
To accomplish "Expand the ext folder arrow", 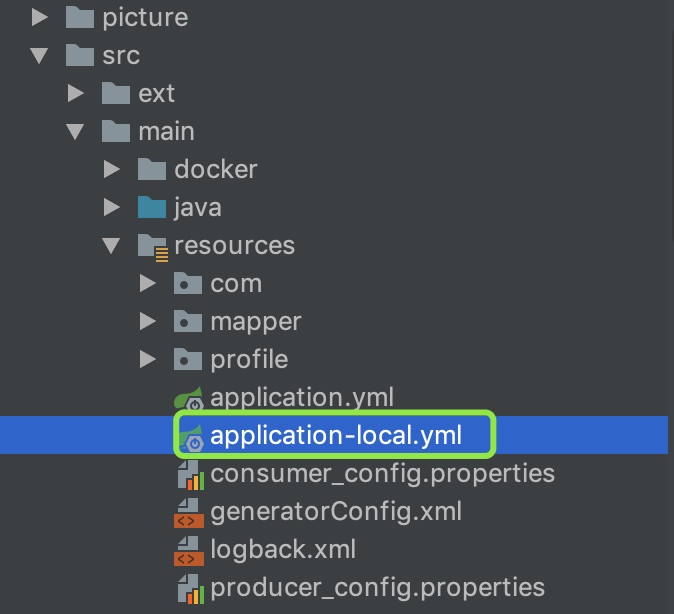I will pyautogui.click(x=76, y=93).
